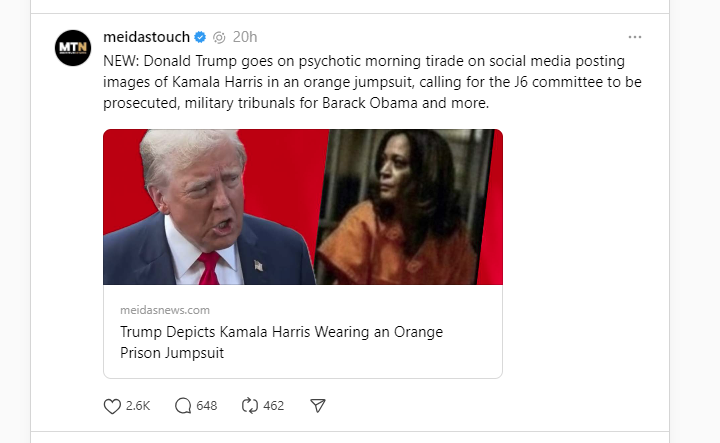Screen dimensions: 720x443
Task: Click the meidastouch username
Action: (146, 37)
